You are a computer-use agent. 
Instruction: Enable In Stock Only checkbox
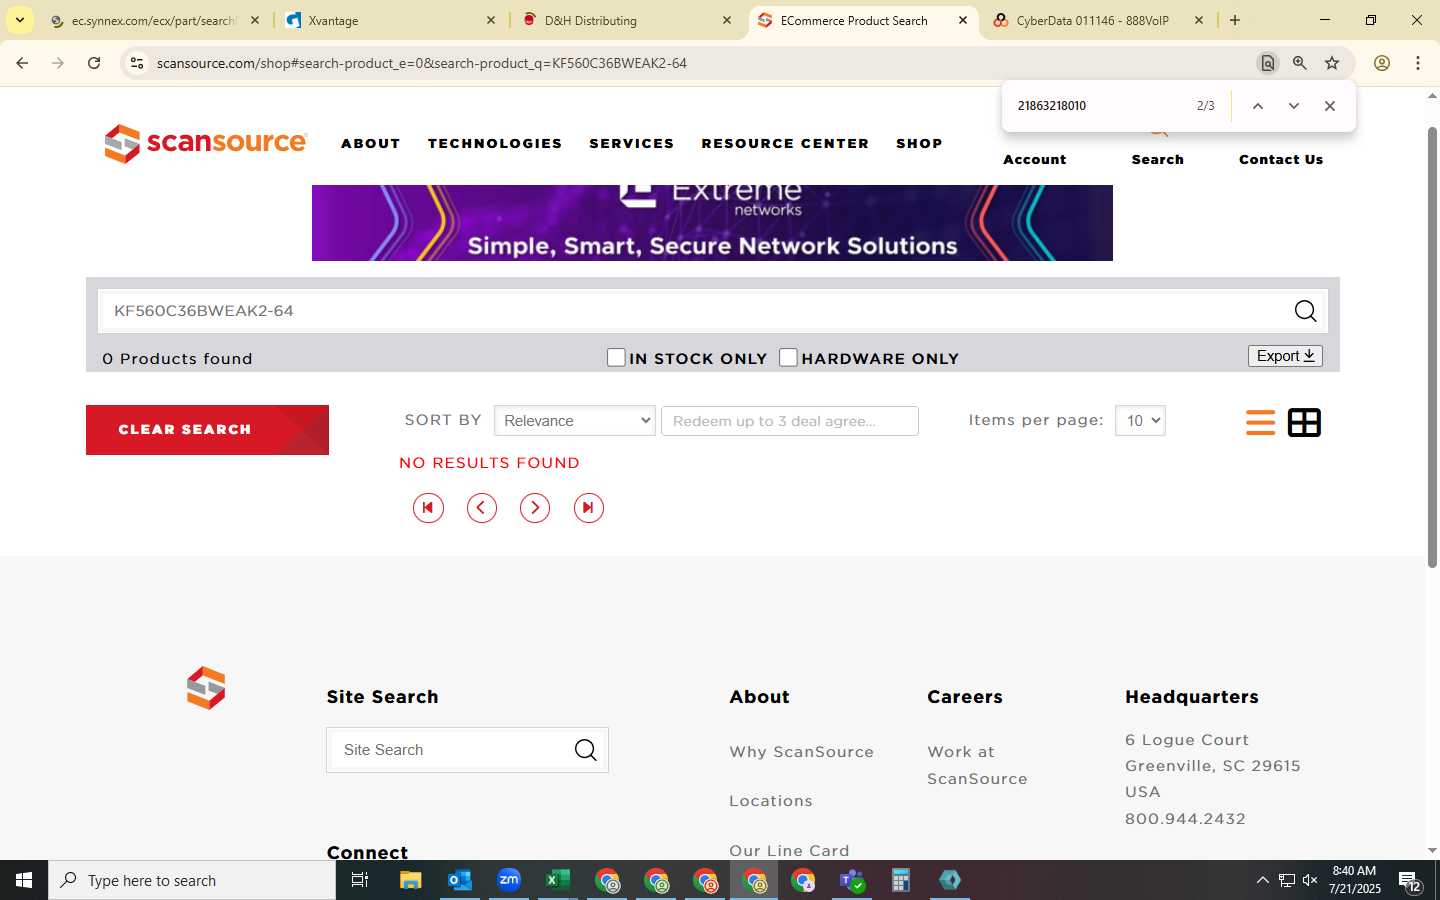pos(616,357)
